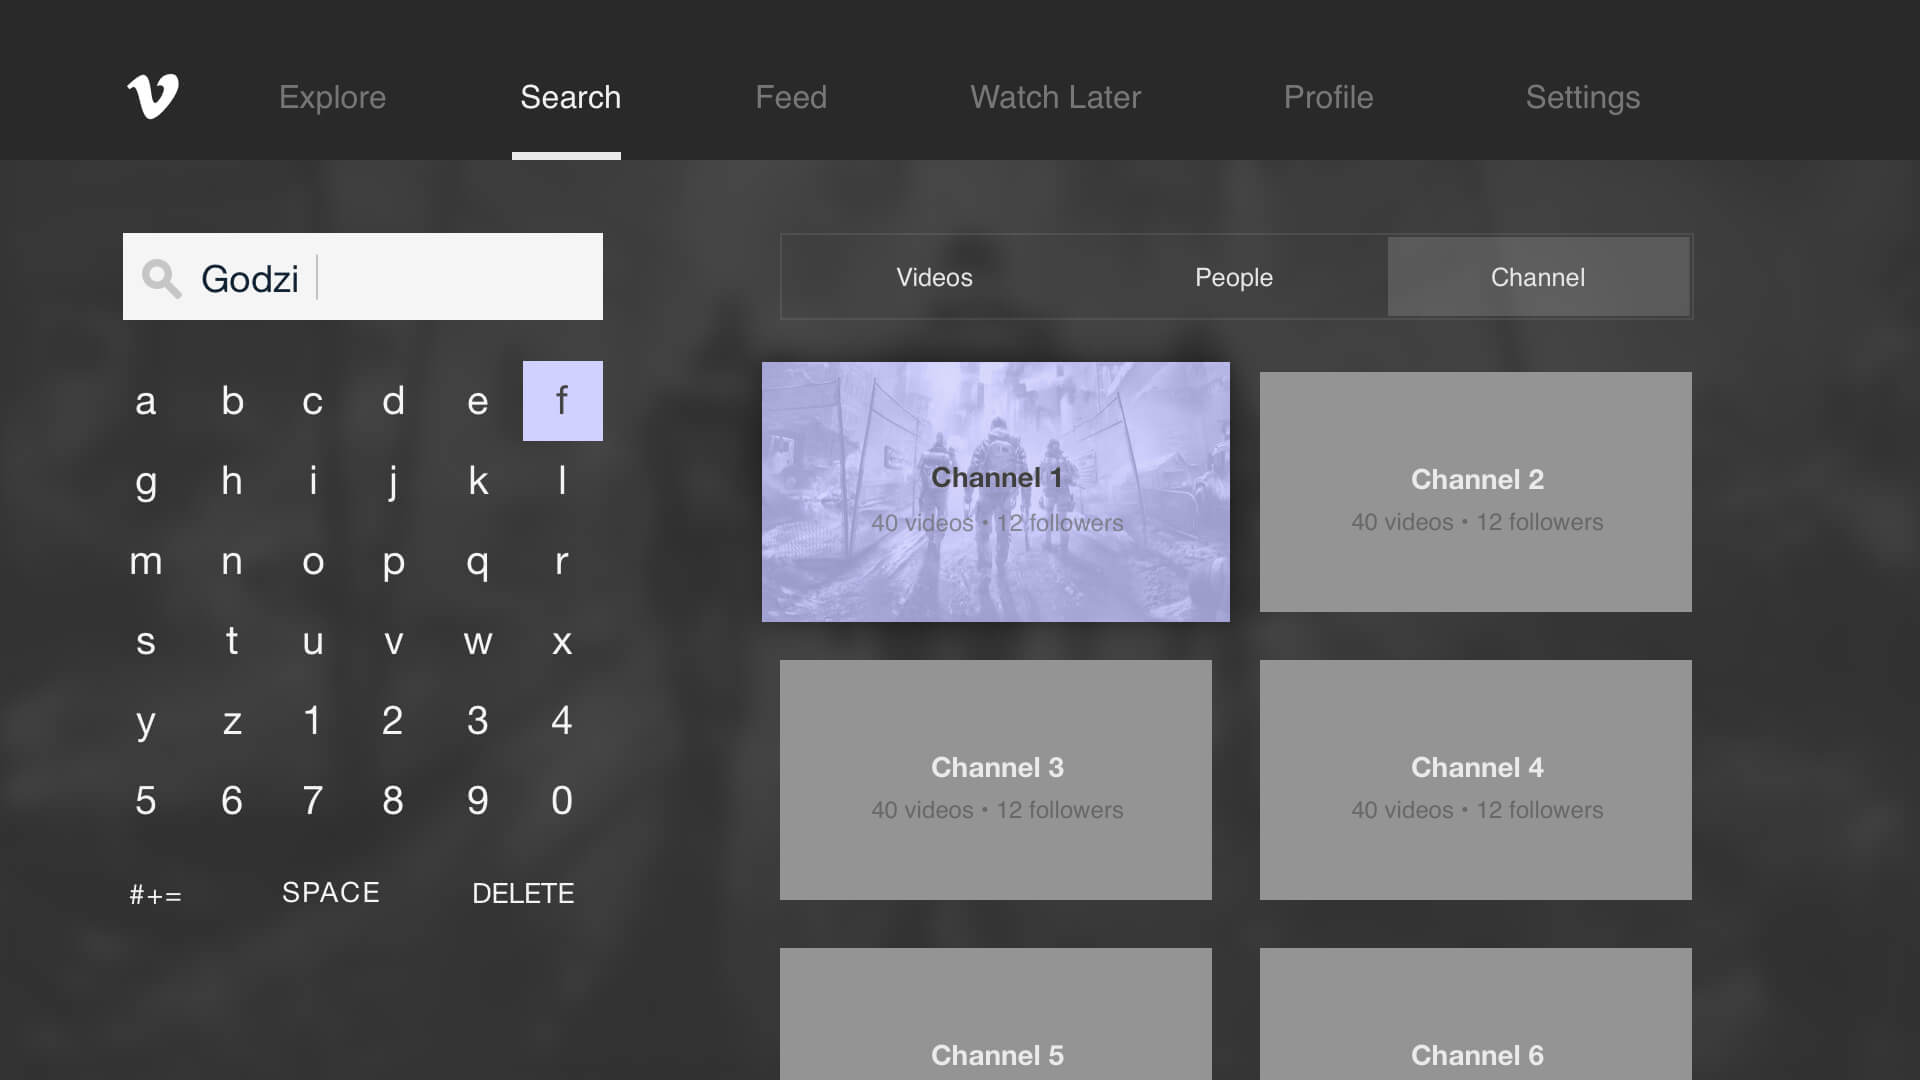Tap the t key on keyboard
1920x1080 pixels.
point(232,641)
